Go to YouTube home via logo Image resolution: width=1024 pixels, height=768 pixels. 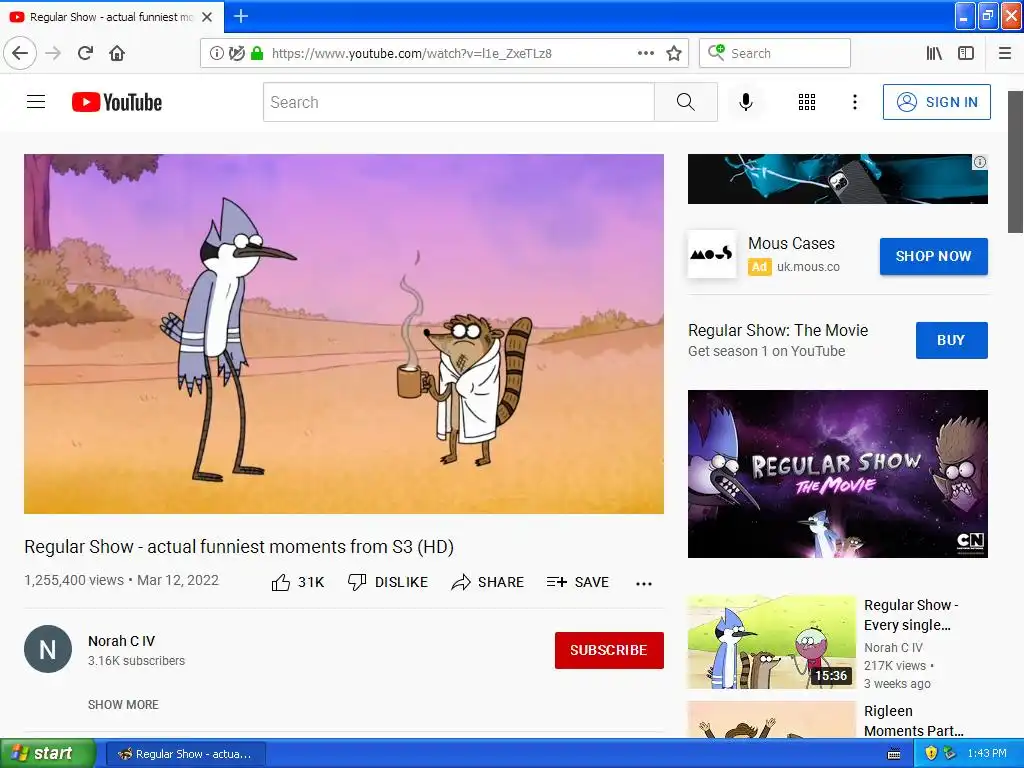pyautogui.click(x=117, y=102)
